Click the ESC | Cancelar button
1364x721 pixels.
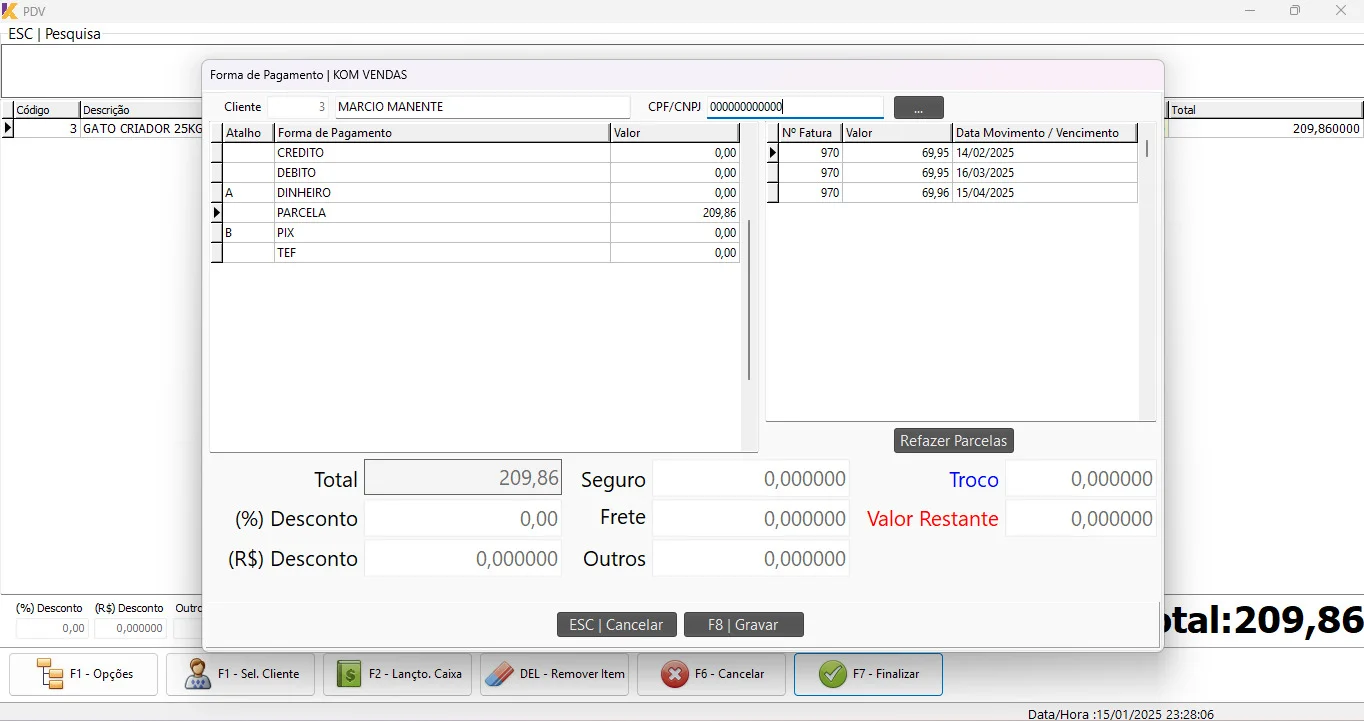(616, 624)
